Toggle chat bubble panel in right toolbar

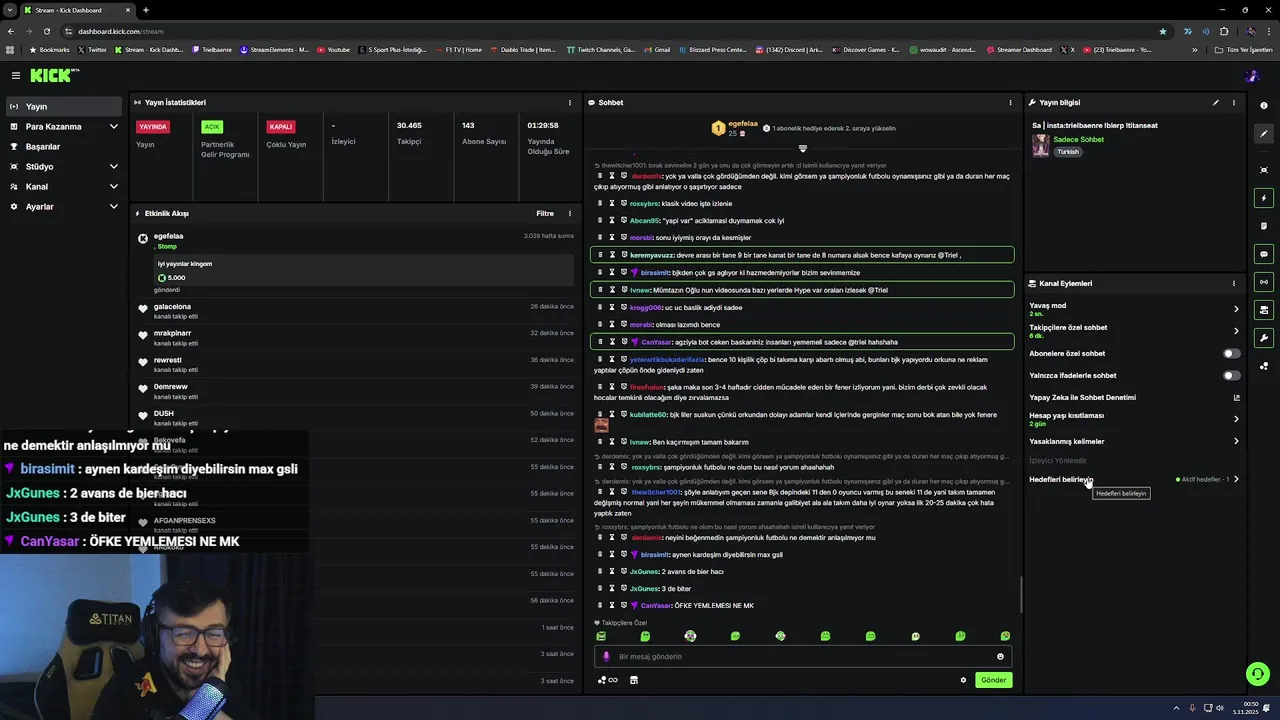pos(1264,254)
